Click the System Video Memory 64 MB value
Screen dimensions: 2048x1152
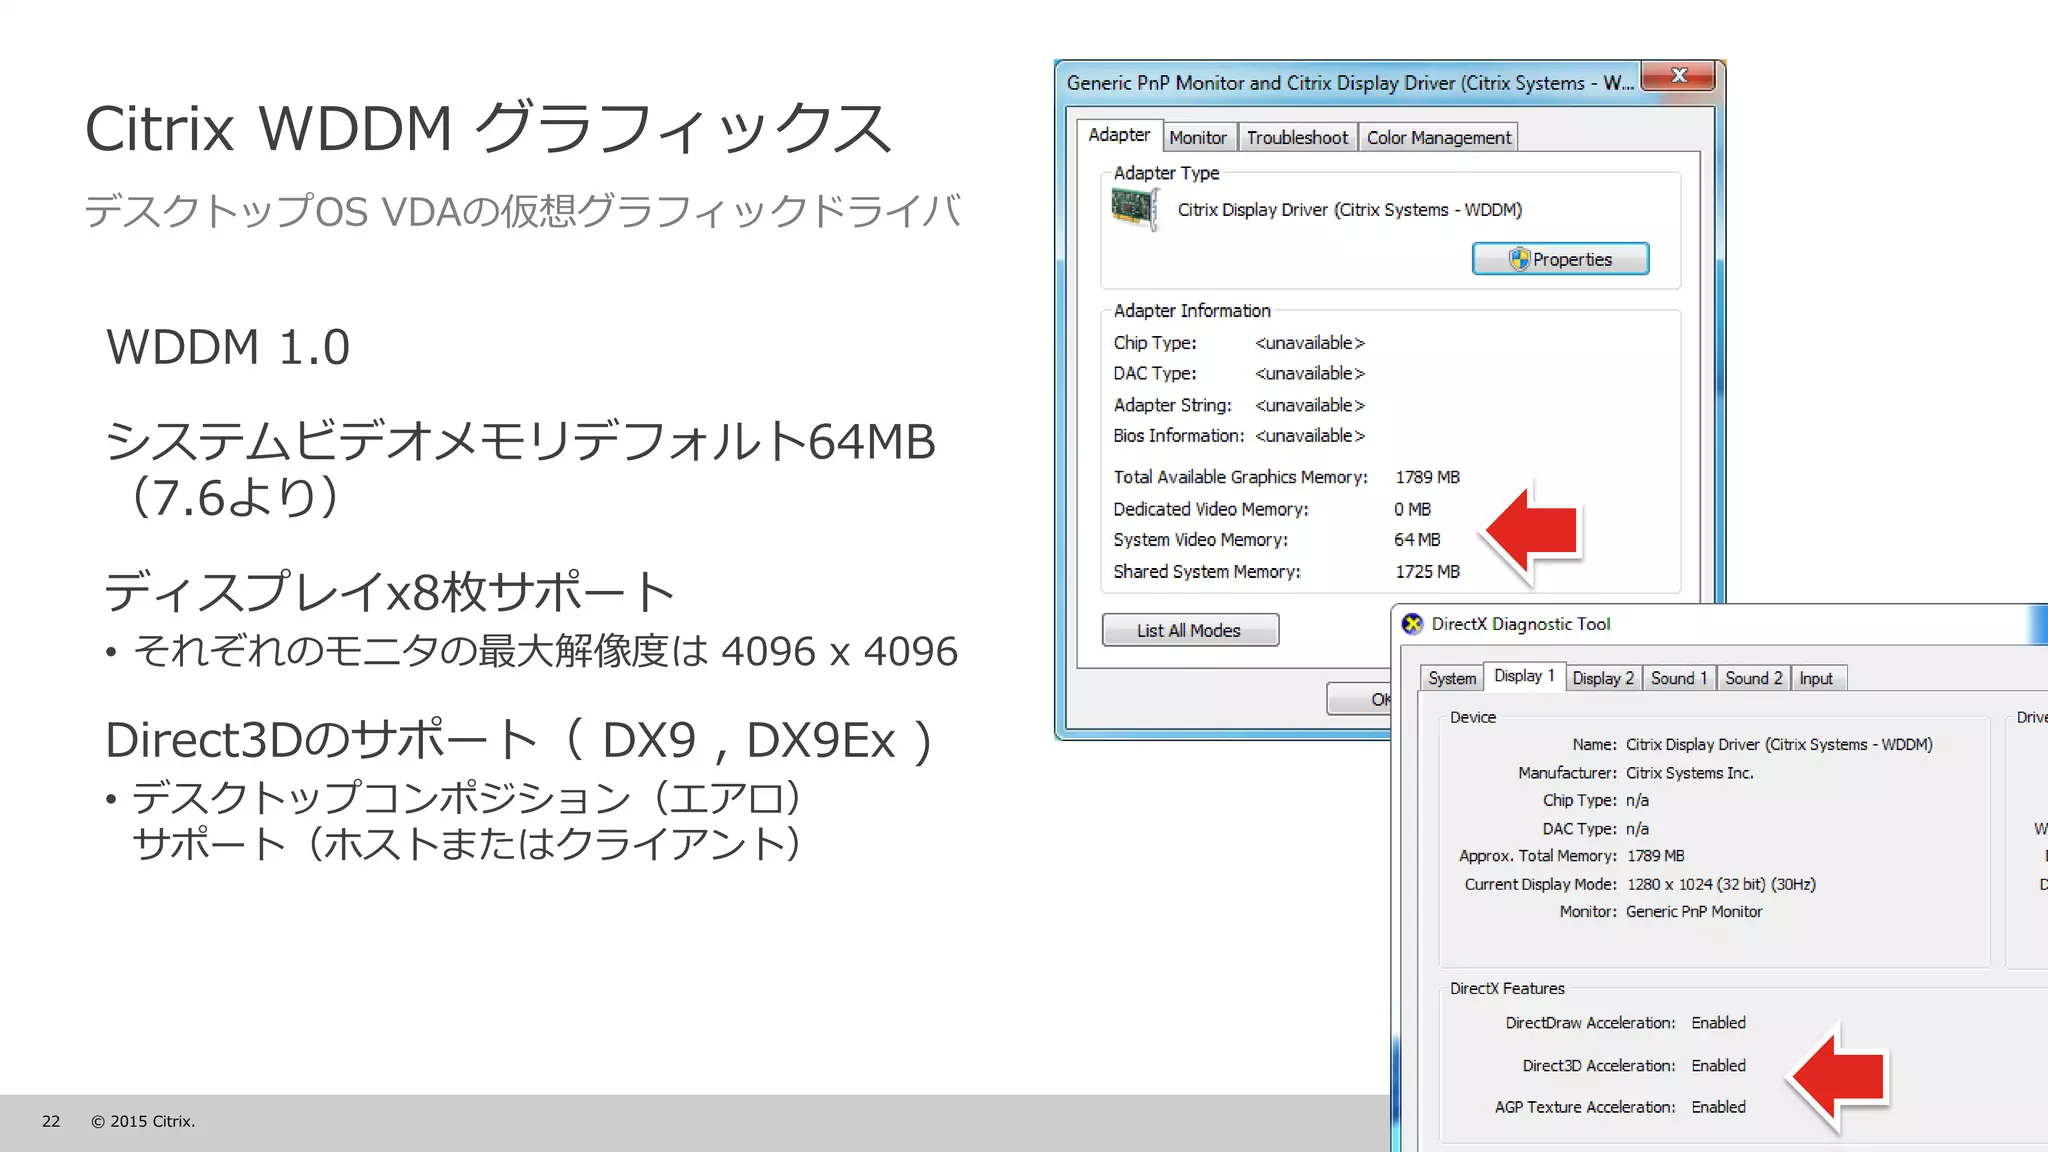point(1417,540)
